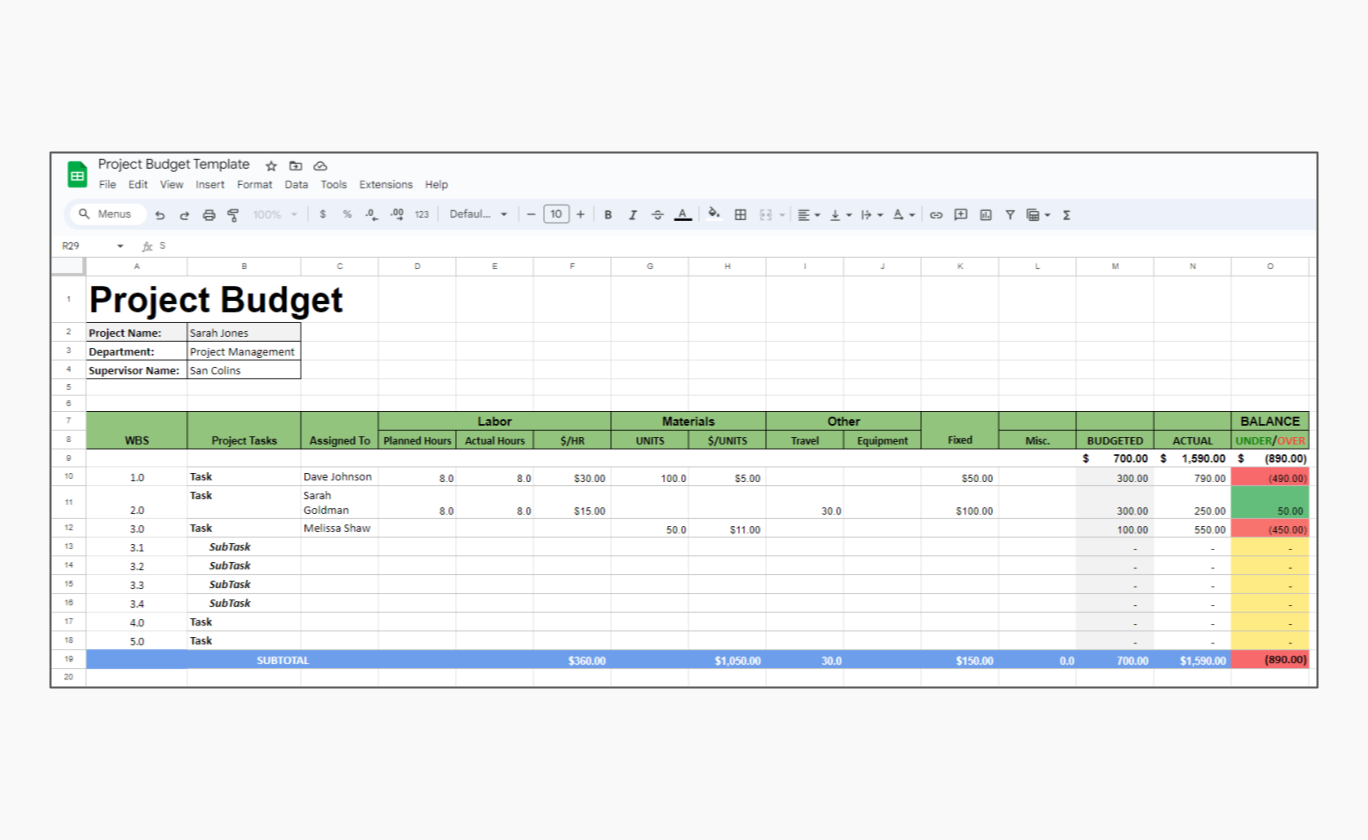Open the font family dropdown
Image resolution: width=1368 pixels, height=840 pixels.
(x=478, y=214)
